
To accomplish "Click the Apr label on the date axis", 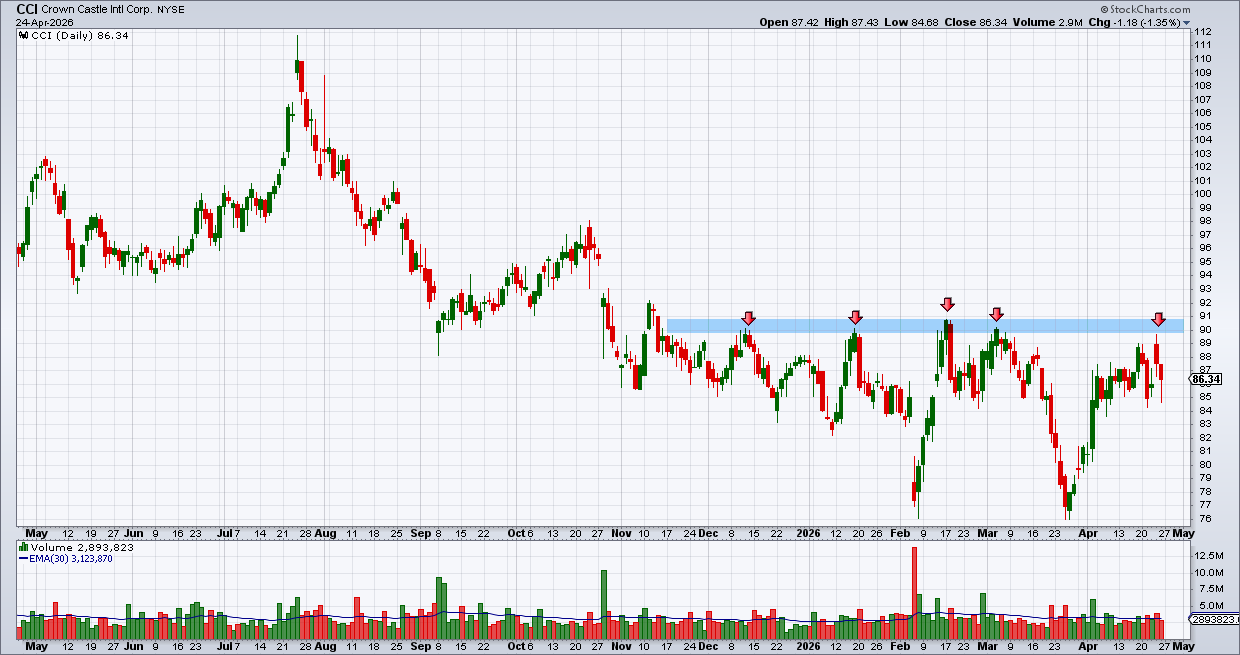I will pos(1089,534).
